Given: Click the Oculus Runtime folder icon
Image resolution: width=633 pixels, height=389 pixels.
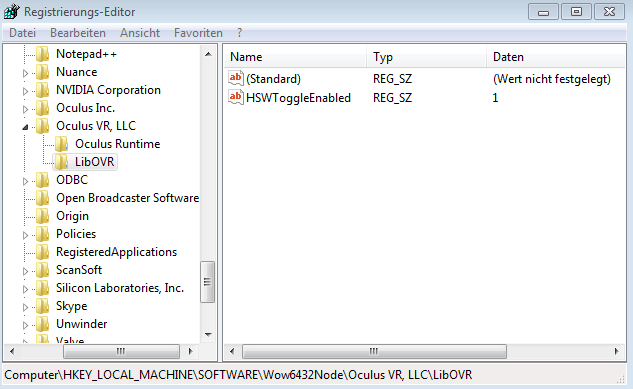Looking at the screenshot, I should (x=62, y=144).
